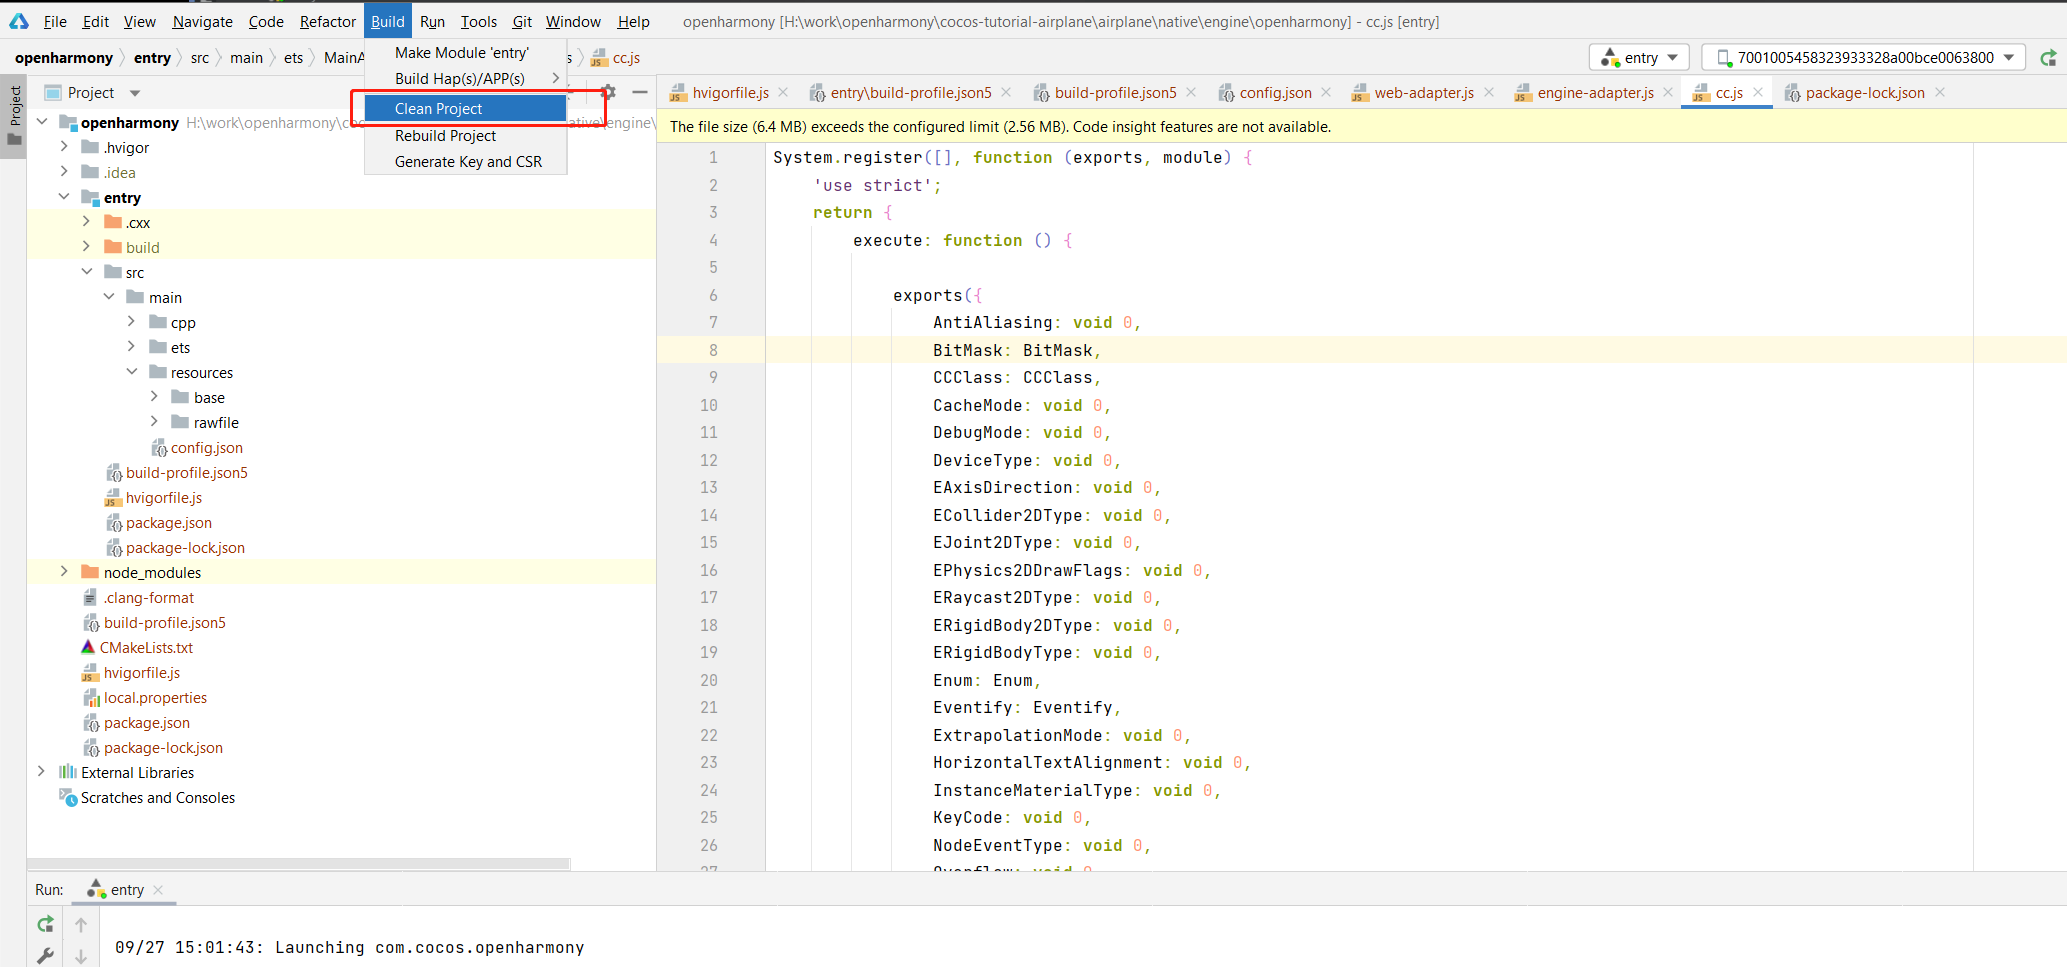The image size is (2067, 967).
Task: Expand the .idea folder
Action: coord(64,172)
